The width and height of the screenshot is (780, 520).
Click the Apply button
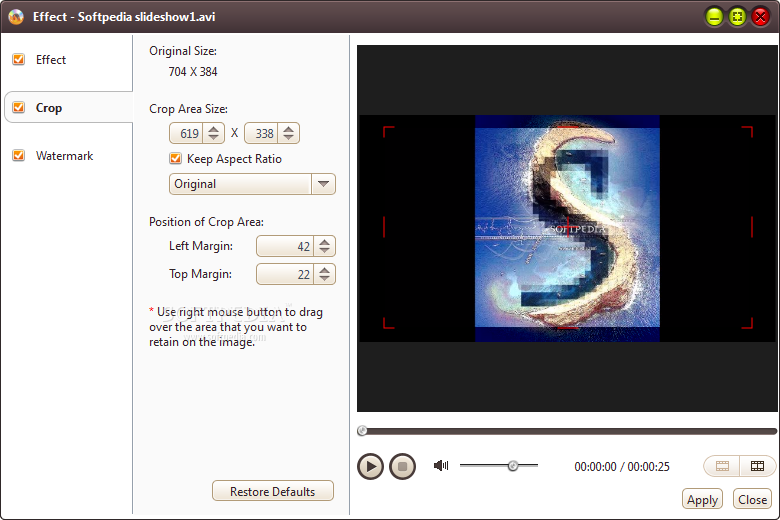702,500
